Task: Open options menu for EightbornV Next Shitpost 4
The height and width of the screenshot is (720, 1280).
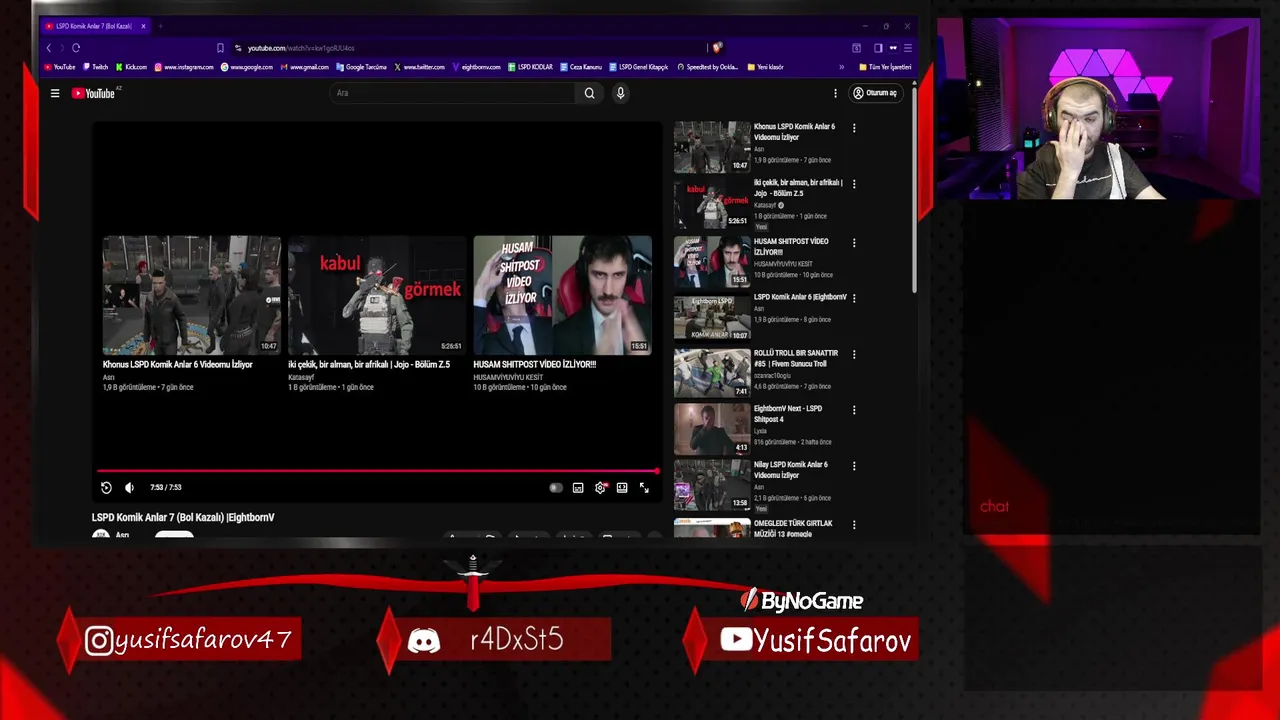Action: tap(854, 410)
